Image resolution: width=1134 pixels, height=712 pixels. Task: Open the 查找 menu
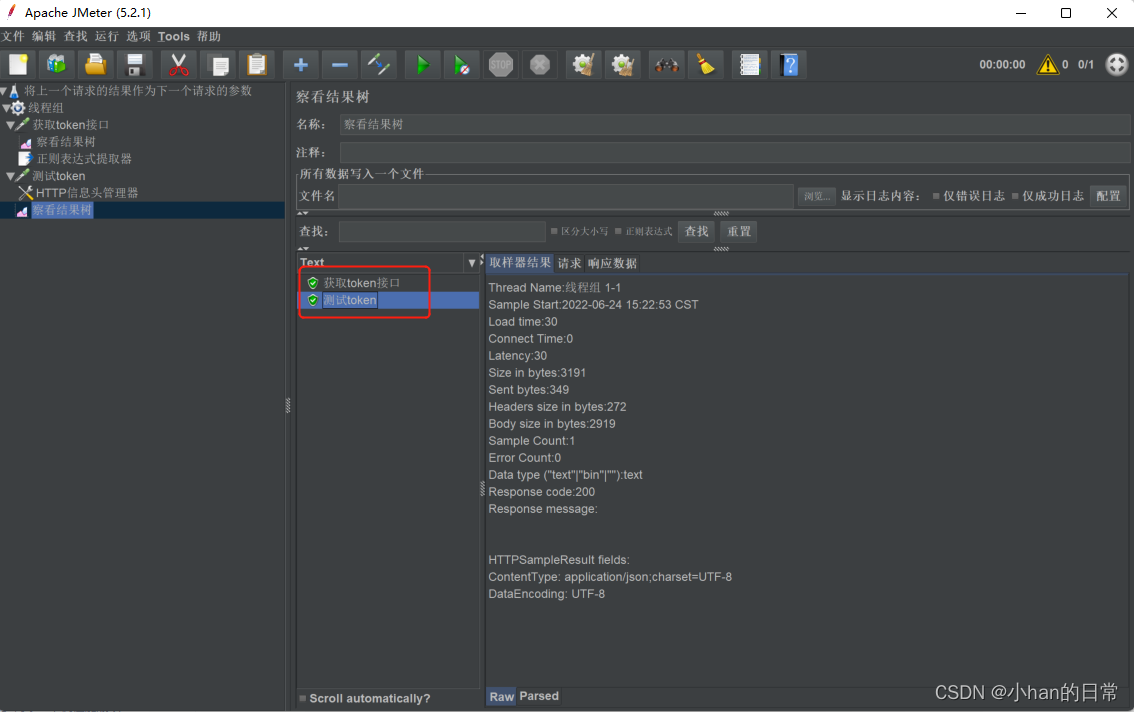75,36
